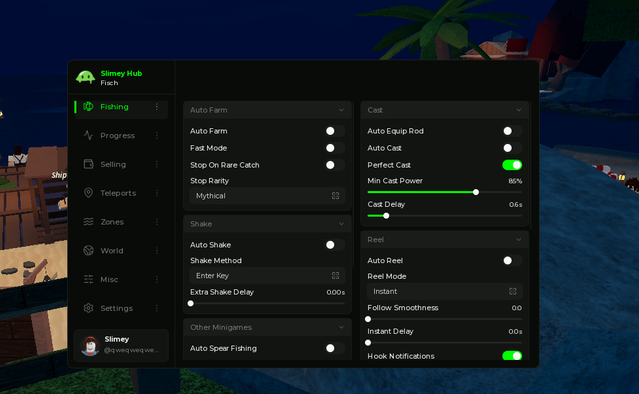Open the three-dot menu beside World
Viewport: 639px width, 394px height.
coord(157,251)
